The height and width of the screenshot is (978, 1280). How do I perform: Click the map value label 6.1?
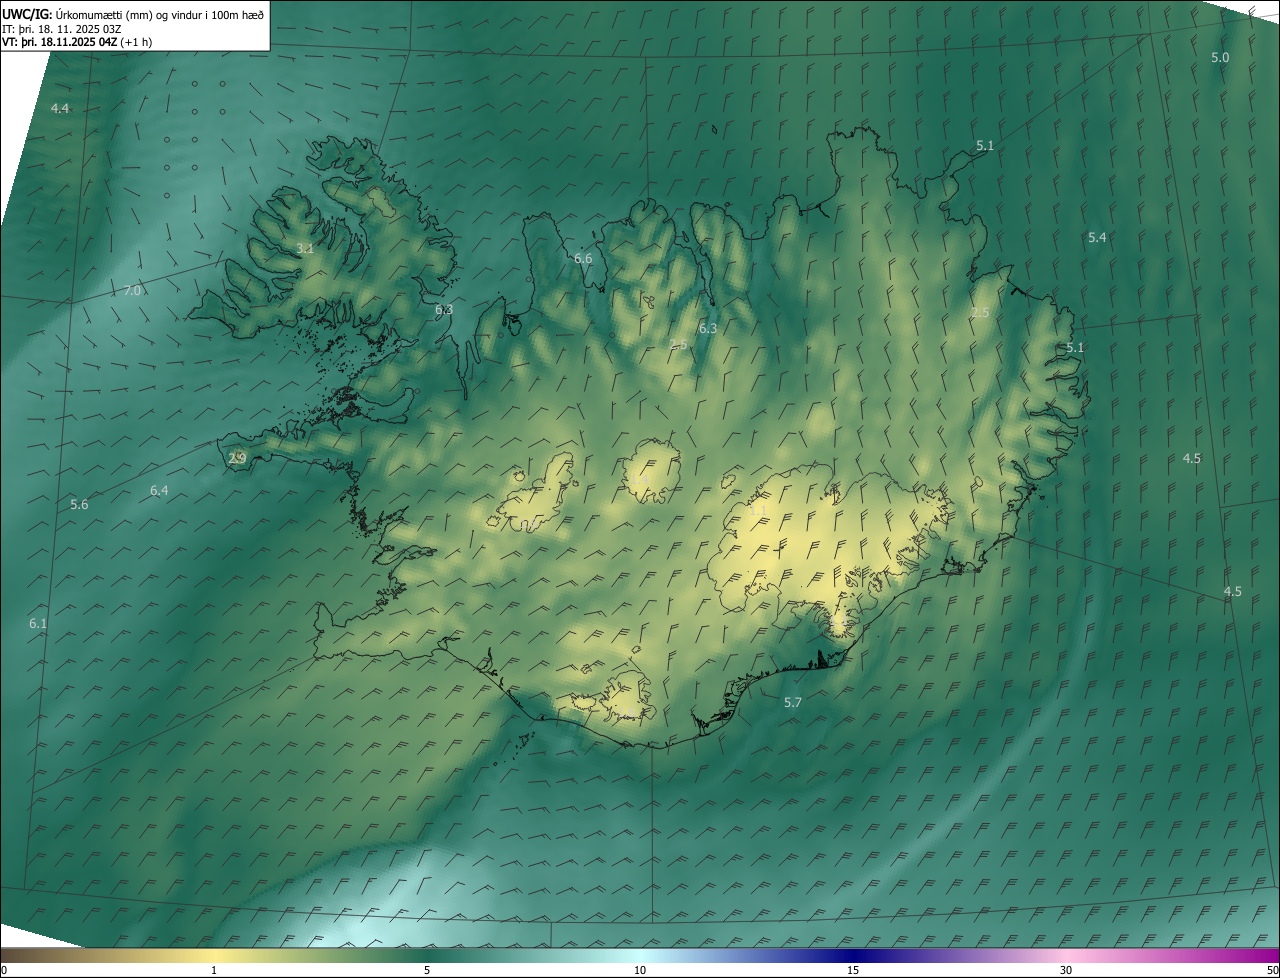[38, 623]
